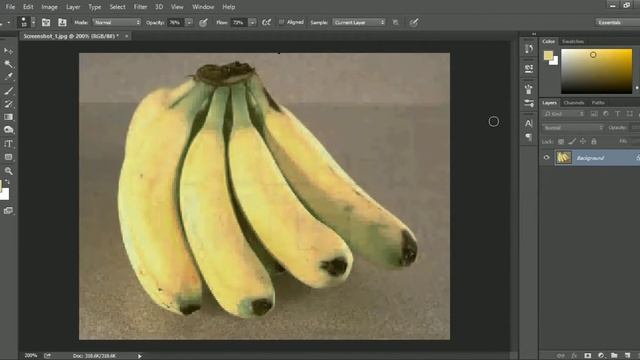Image resolution: width=640 pixels, height=360 pixels.
Task: Open the Brush panel toggle icon
Action: coord(46,22)
